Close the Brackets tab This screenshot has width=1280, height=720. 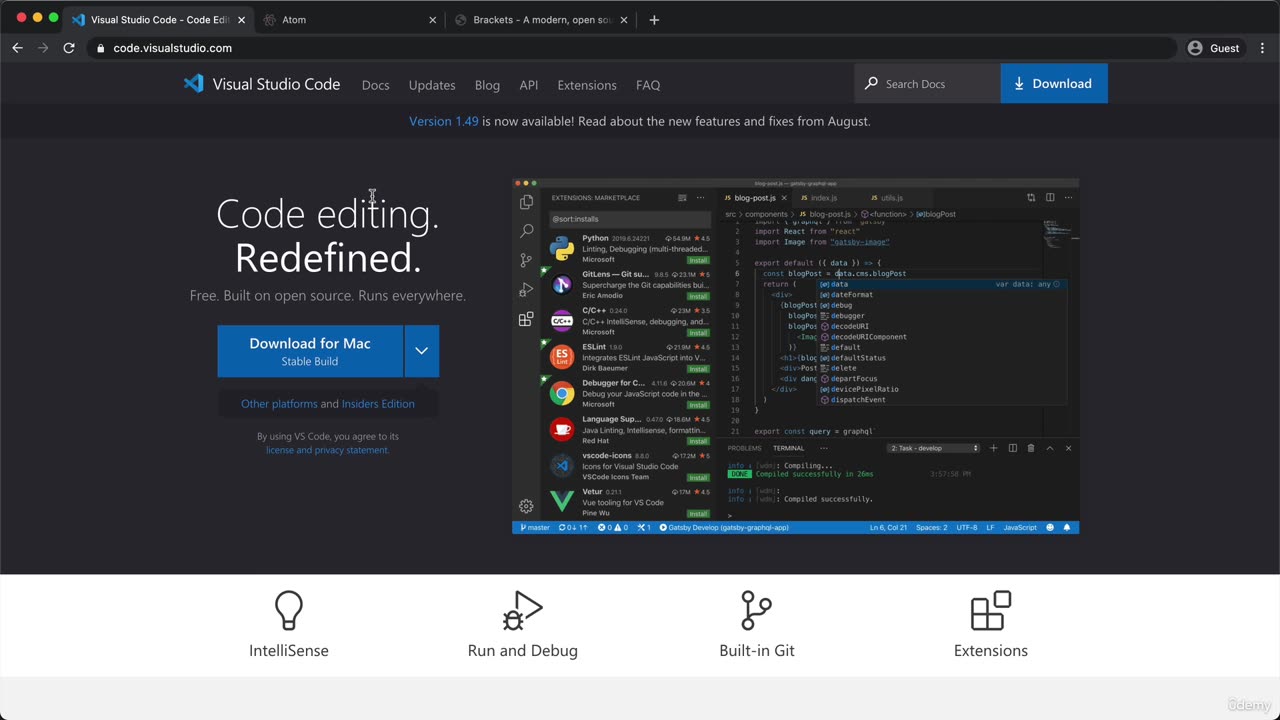click(624, 20)
